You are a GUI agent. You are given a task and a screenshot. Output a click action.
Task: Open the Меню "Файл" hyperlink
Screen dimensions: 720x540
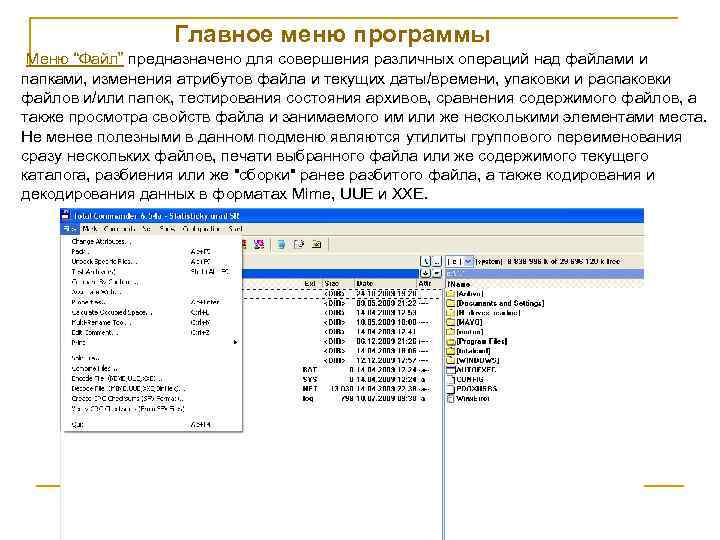click(x=75, y=59)
